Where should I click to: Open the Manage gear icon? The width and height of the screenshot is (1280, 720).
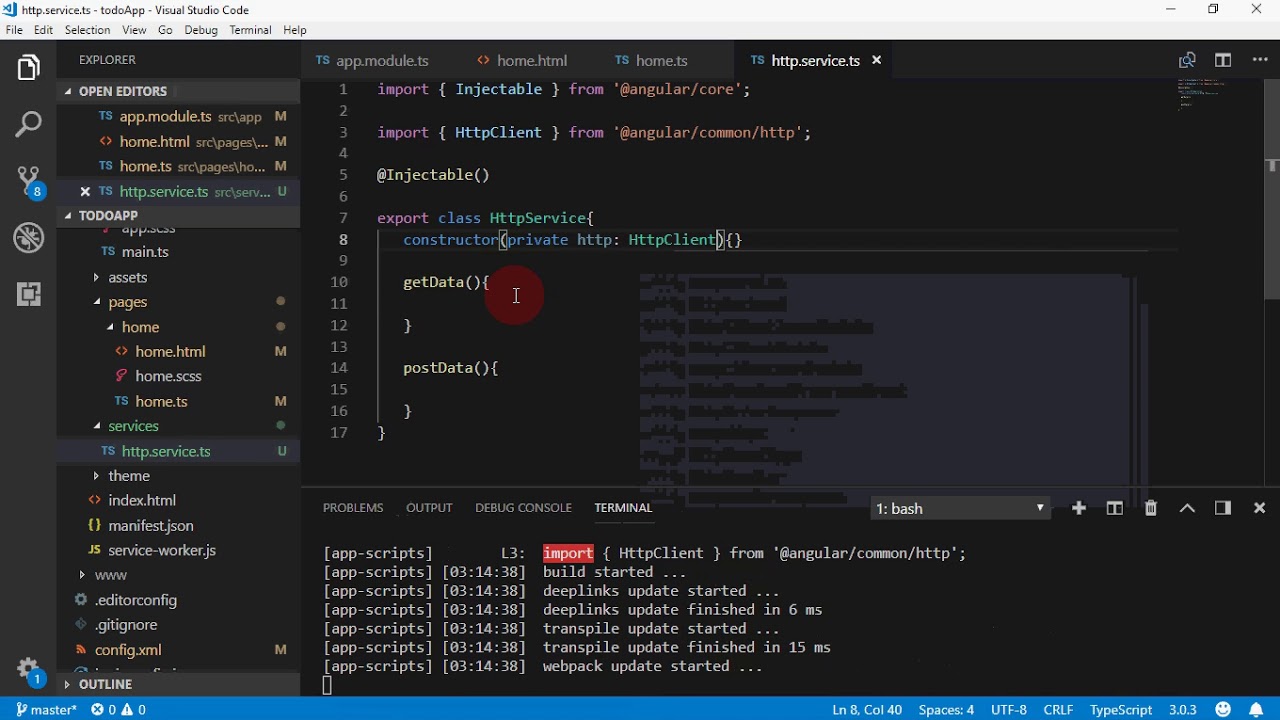tap(29, 670)
